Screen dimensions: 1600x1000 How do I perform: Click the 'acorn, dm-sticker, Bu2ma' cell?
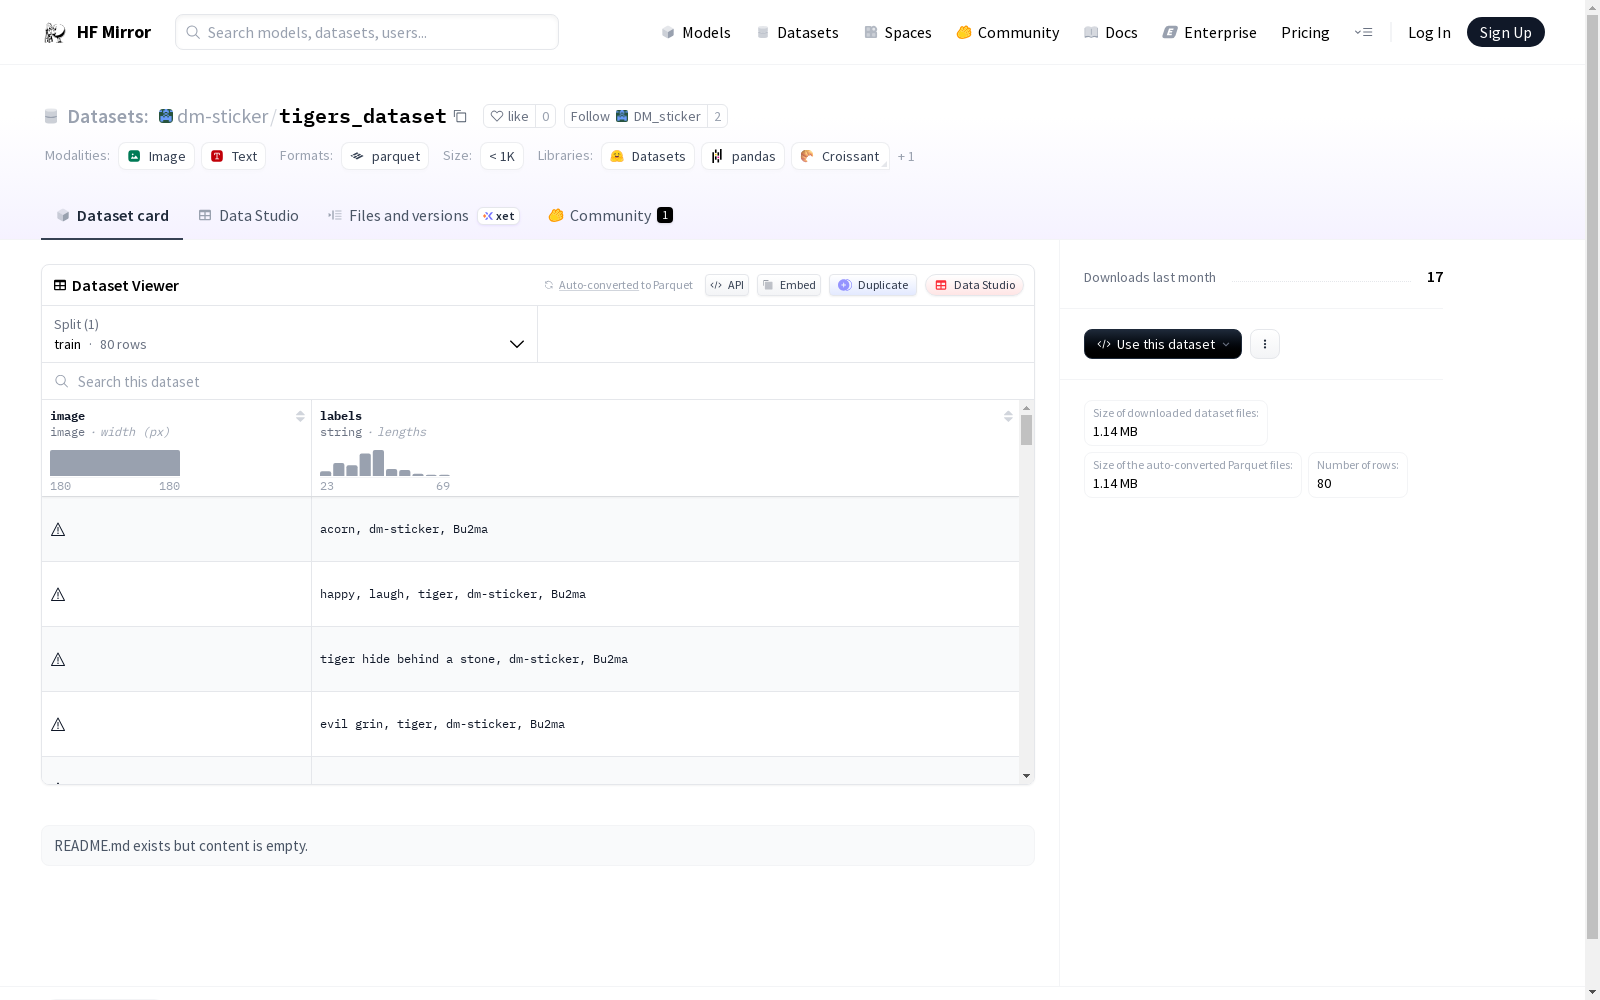click(665, 529)
